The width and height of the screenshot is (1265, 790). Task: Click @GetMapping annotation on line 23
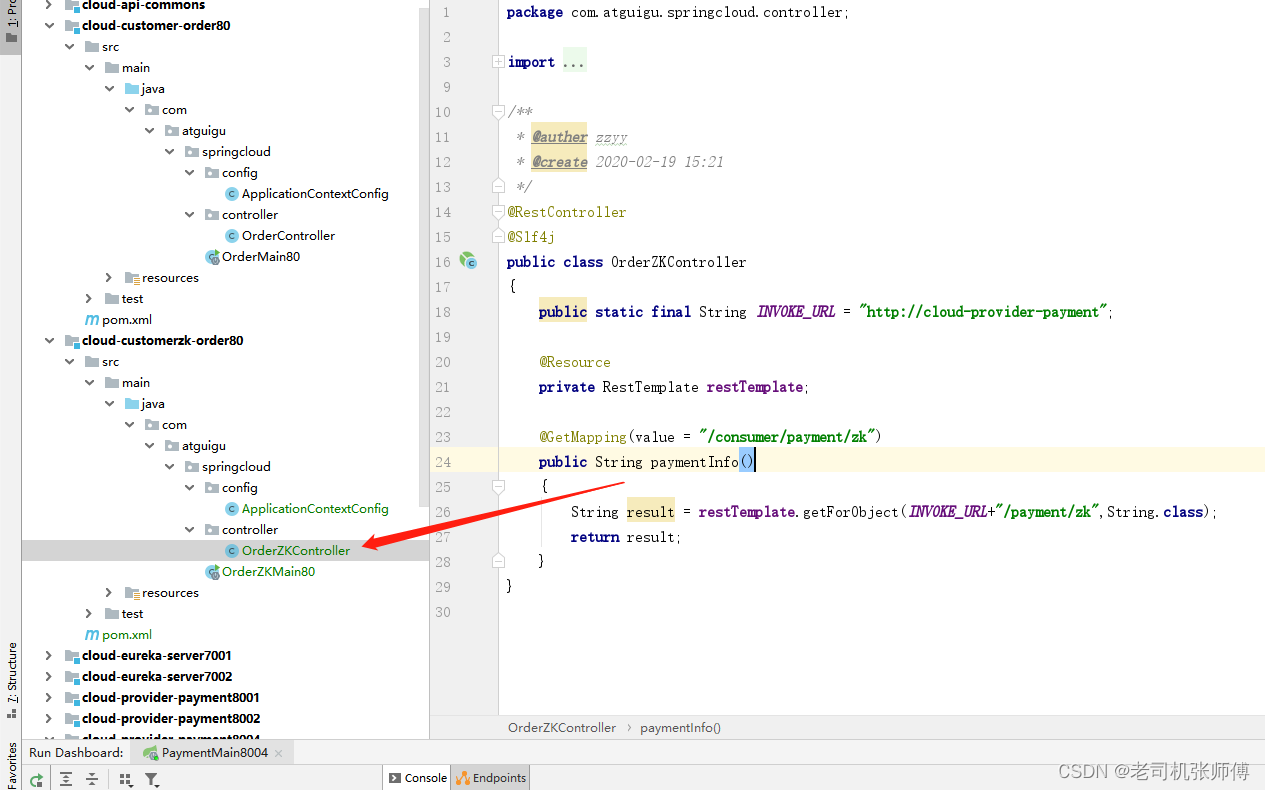tap(583, 437)
